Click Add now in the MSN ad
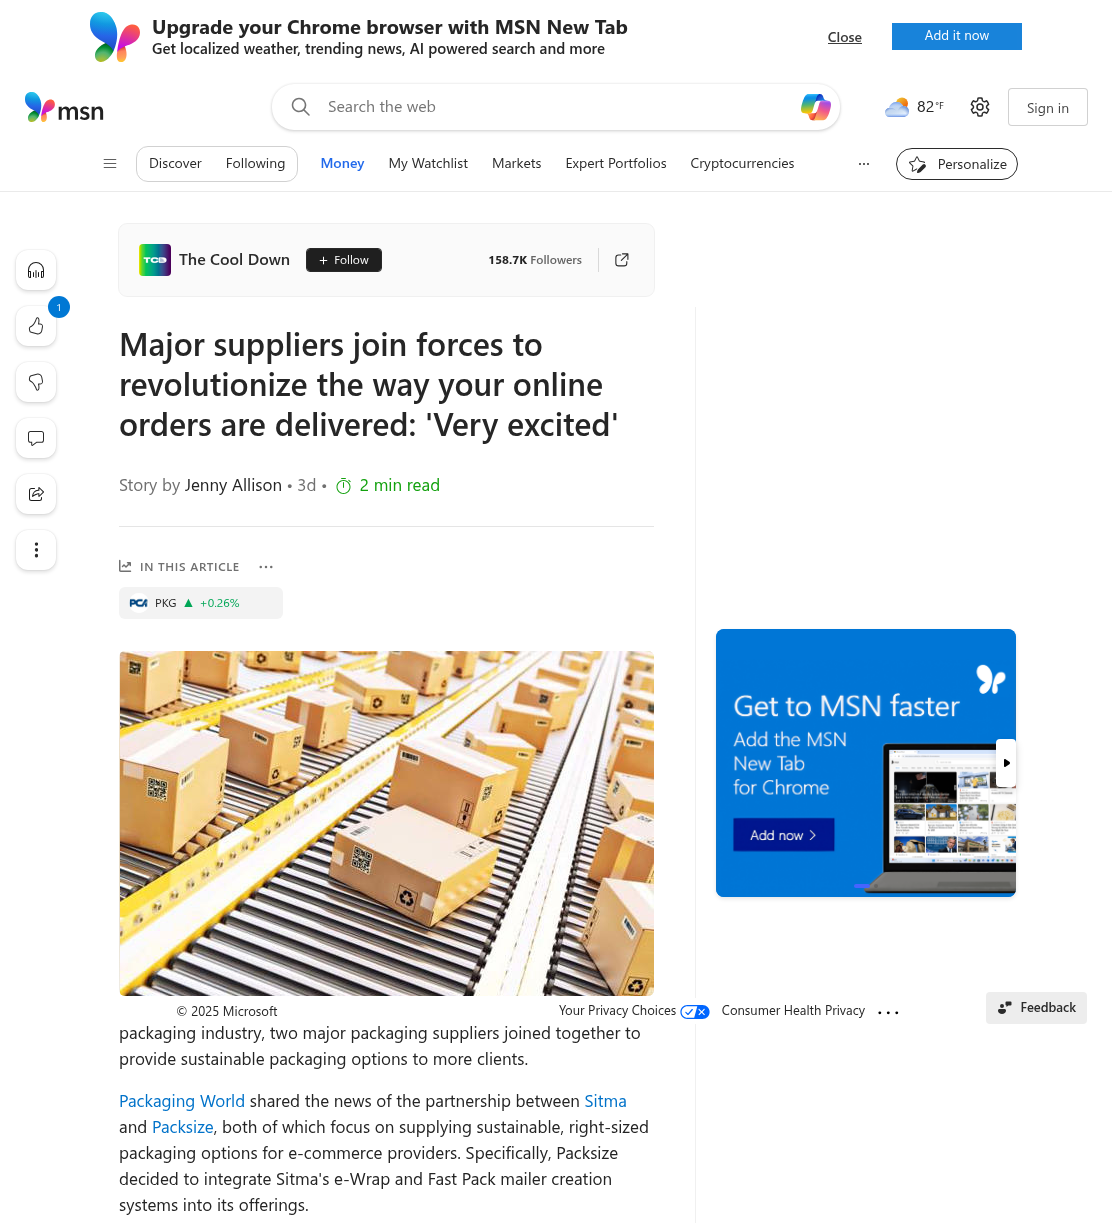This screenshot has height=1223, width=1112. click(784, 835)
